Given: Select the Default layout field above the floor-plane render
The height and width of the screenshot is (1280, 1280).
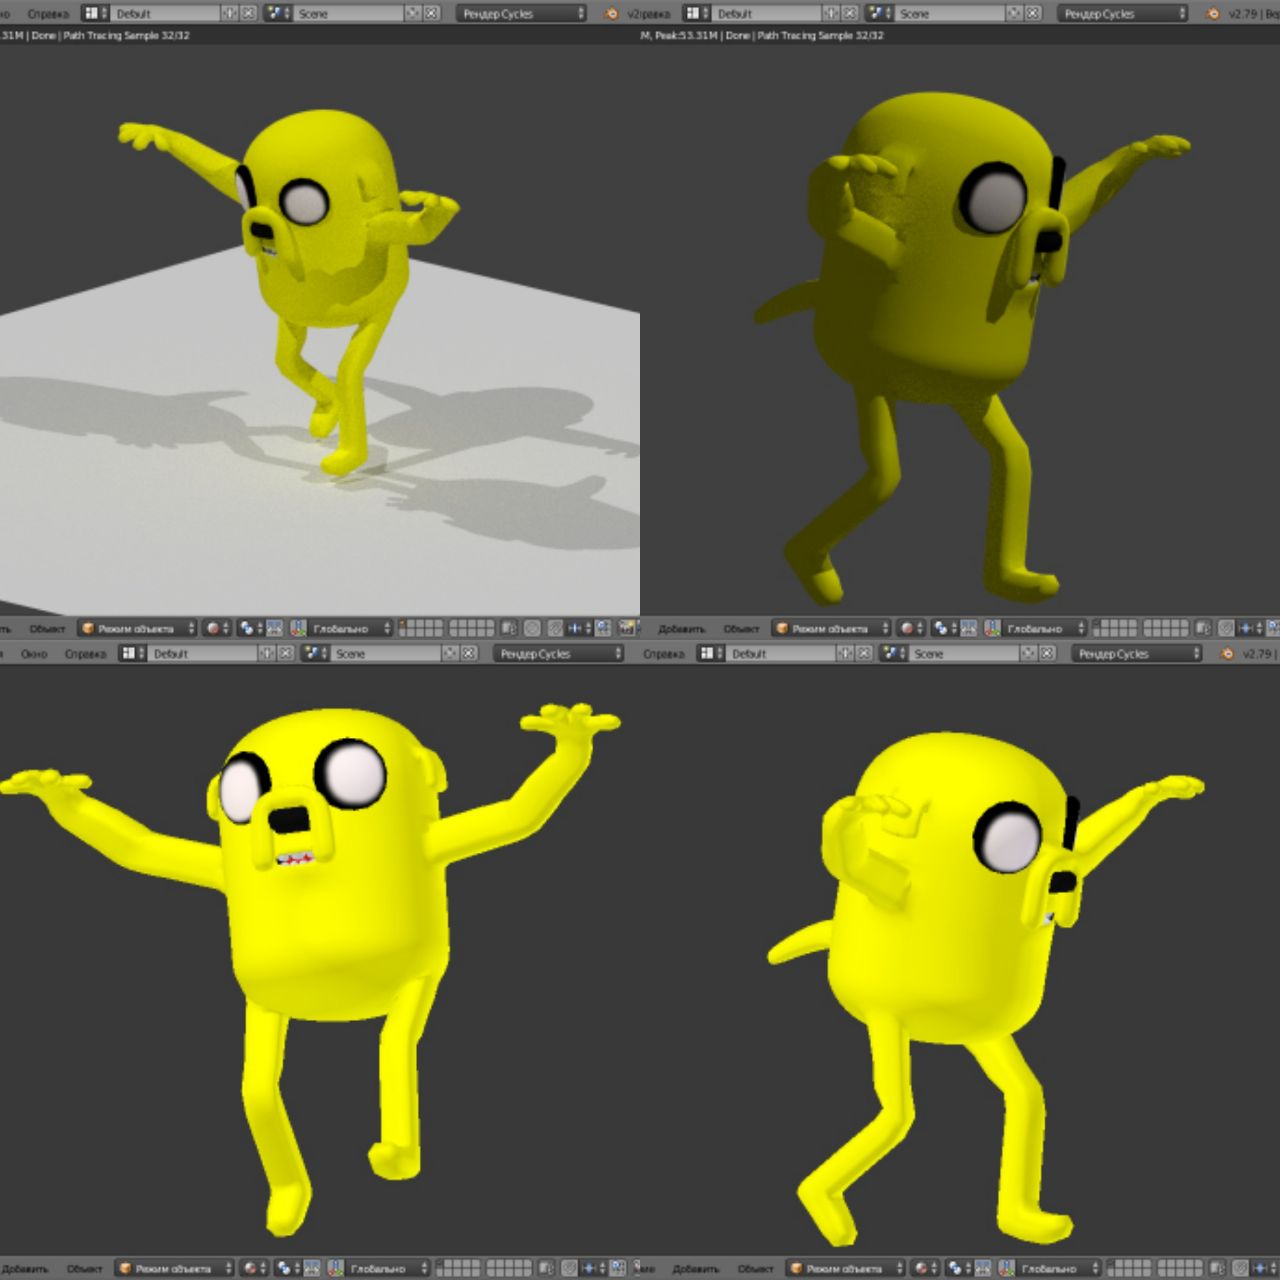Looking at the screenshot, I should (165, 14).
